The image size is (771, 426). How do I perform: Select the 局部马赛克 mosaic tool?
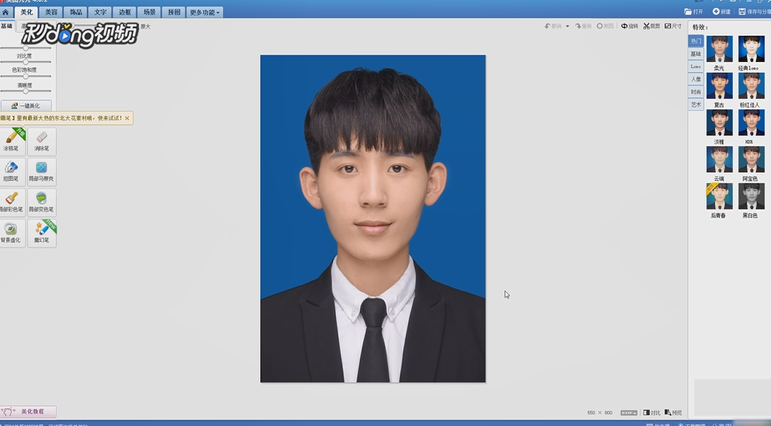click(42, 172)
